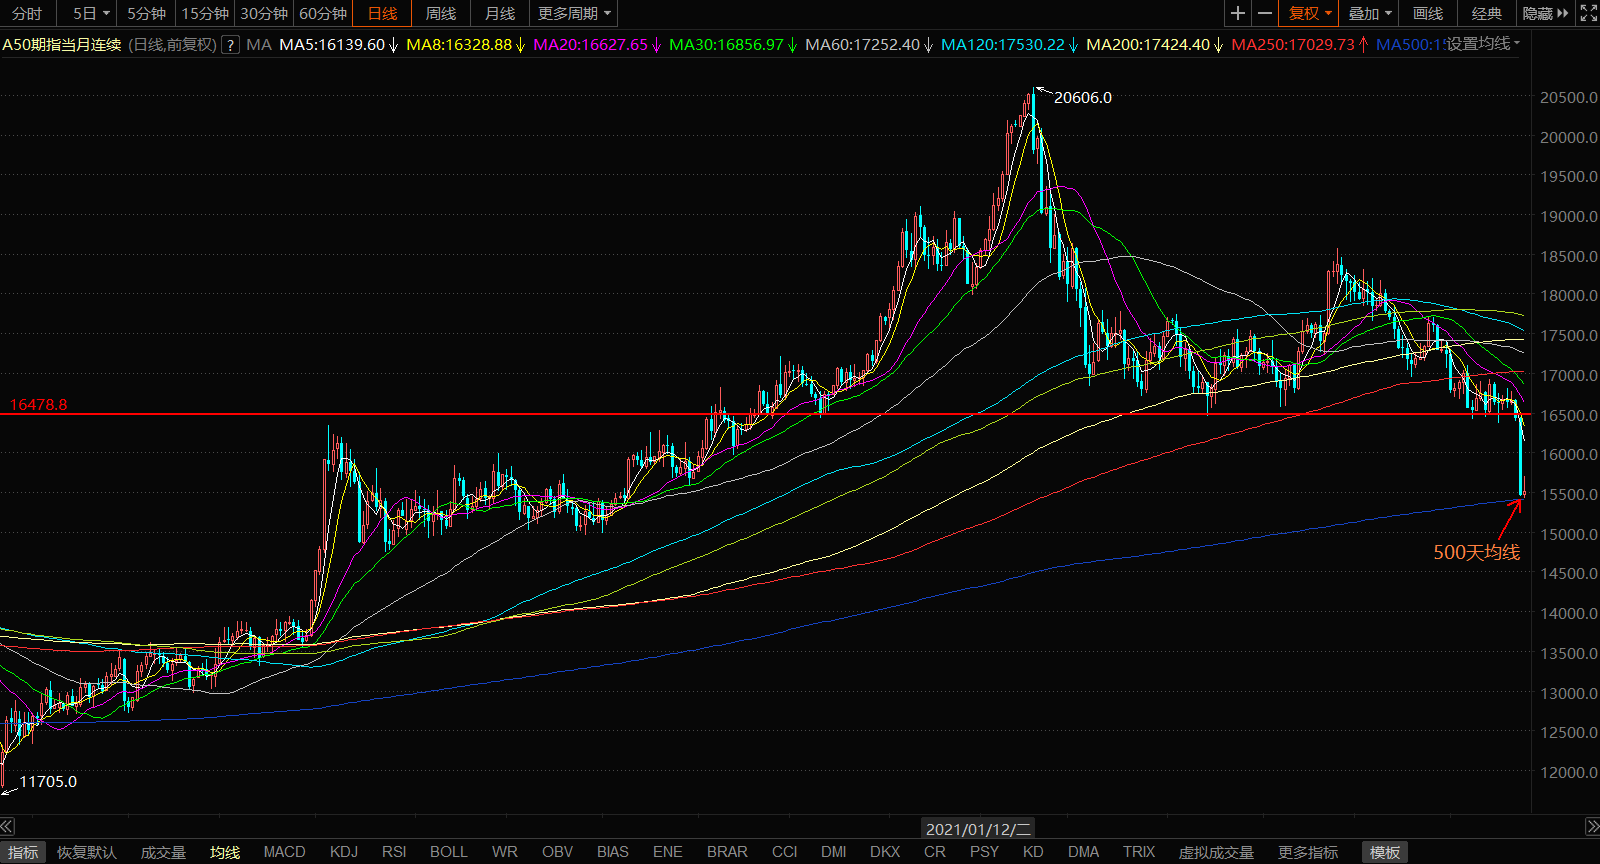Image resolution: width=1600 pixels, height=864 pixels.
Task: Switch to 周线 weekly chart
Action: 440,13
